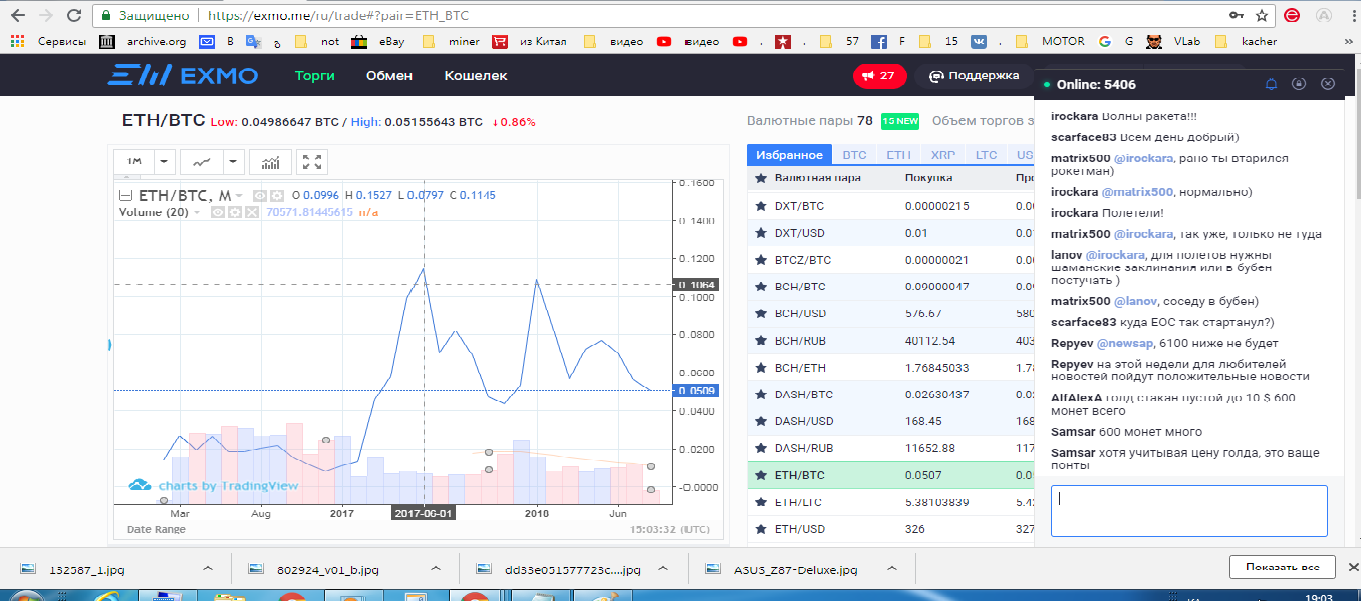The image size is (1361, 601).
Task: Click the browser Back arrow
Action: coord(17,16)
